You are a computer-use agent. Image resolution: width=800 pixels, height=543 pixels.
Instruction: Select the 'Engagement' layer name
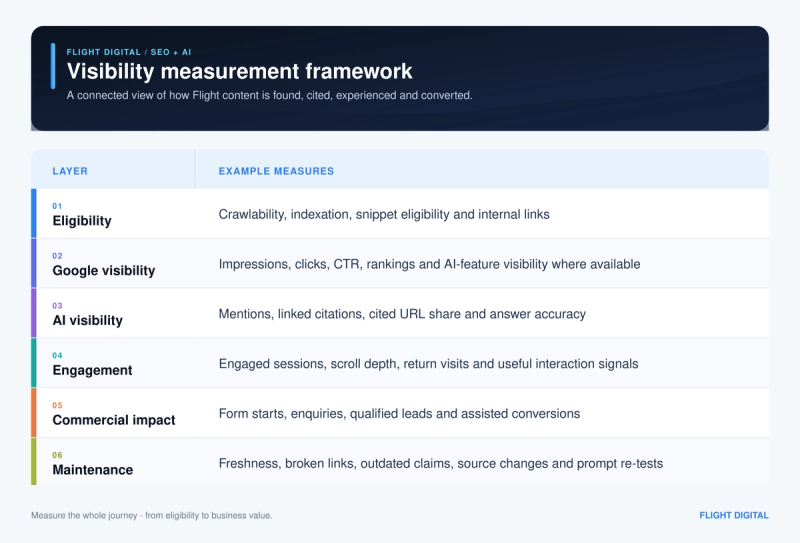coord(92,370)
